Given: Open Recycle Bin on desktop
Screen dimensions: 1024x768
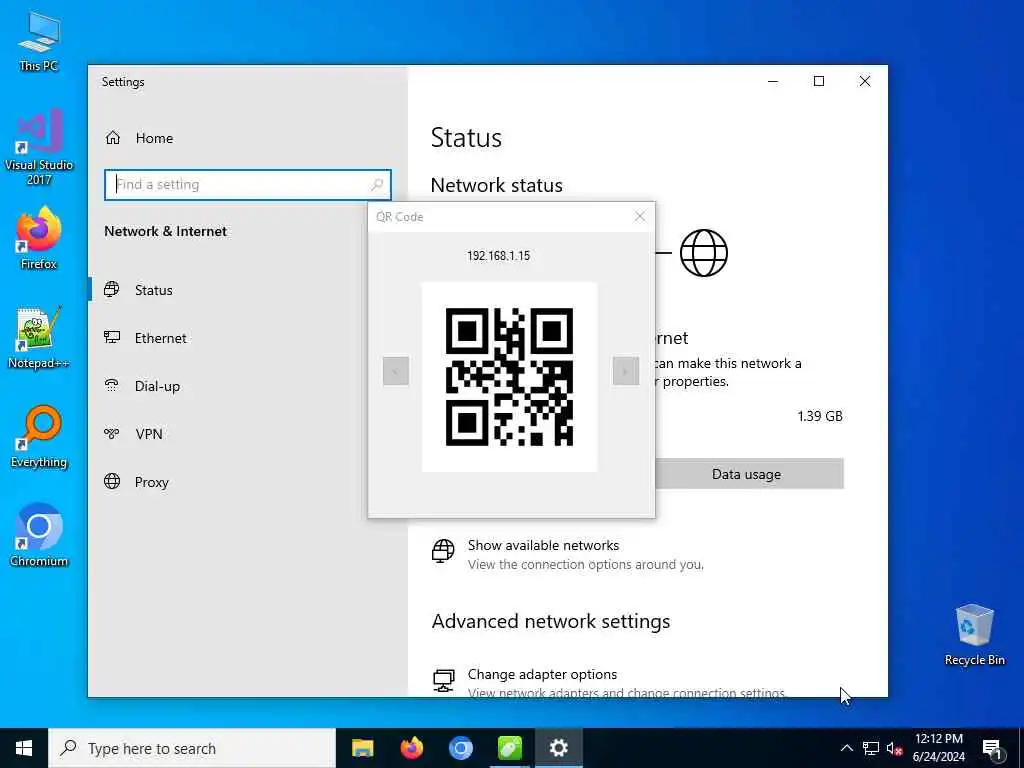Looking at the screenshot, I should (x=974, y=635).
